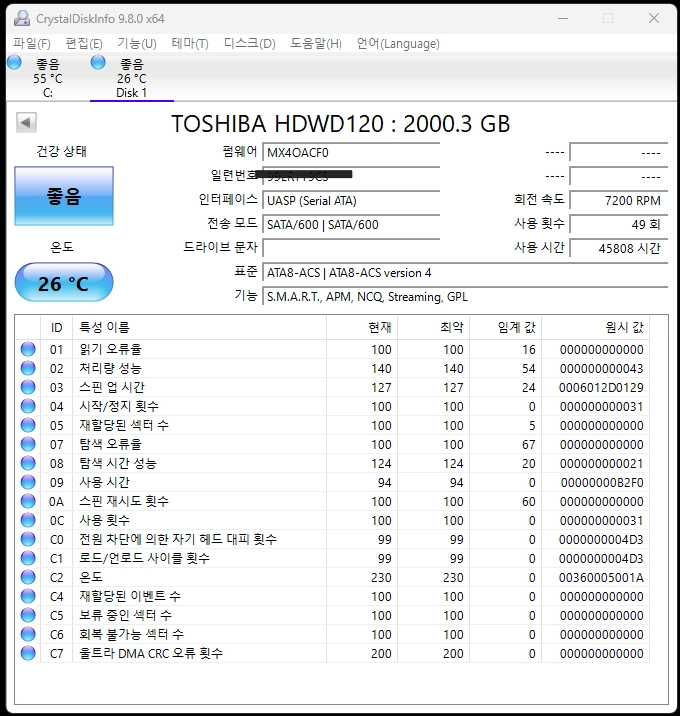
Task: Click the 원시 값 column header
Action: tap(596, 327)
